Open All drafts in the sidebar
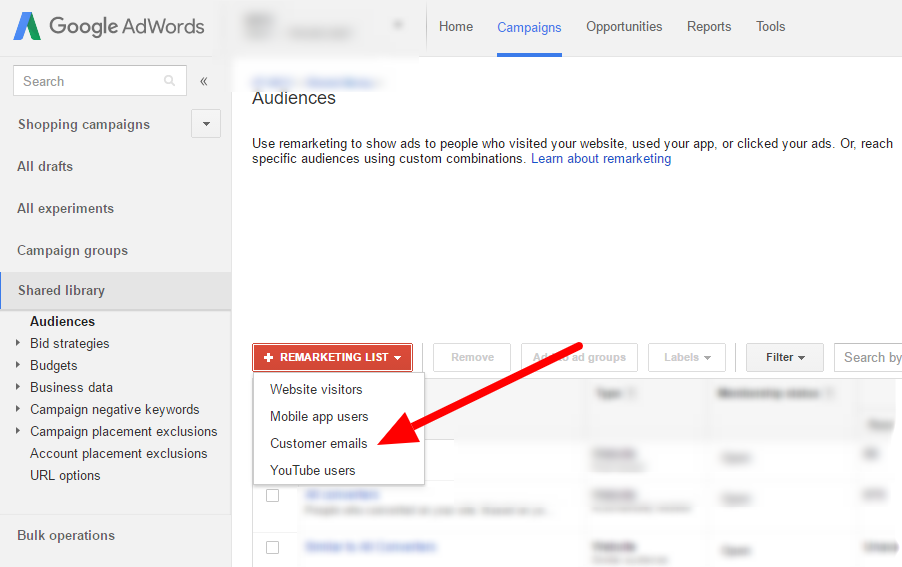Viewport: 902px width, 567px height. click(45, 166)
